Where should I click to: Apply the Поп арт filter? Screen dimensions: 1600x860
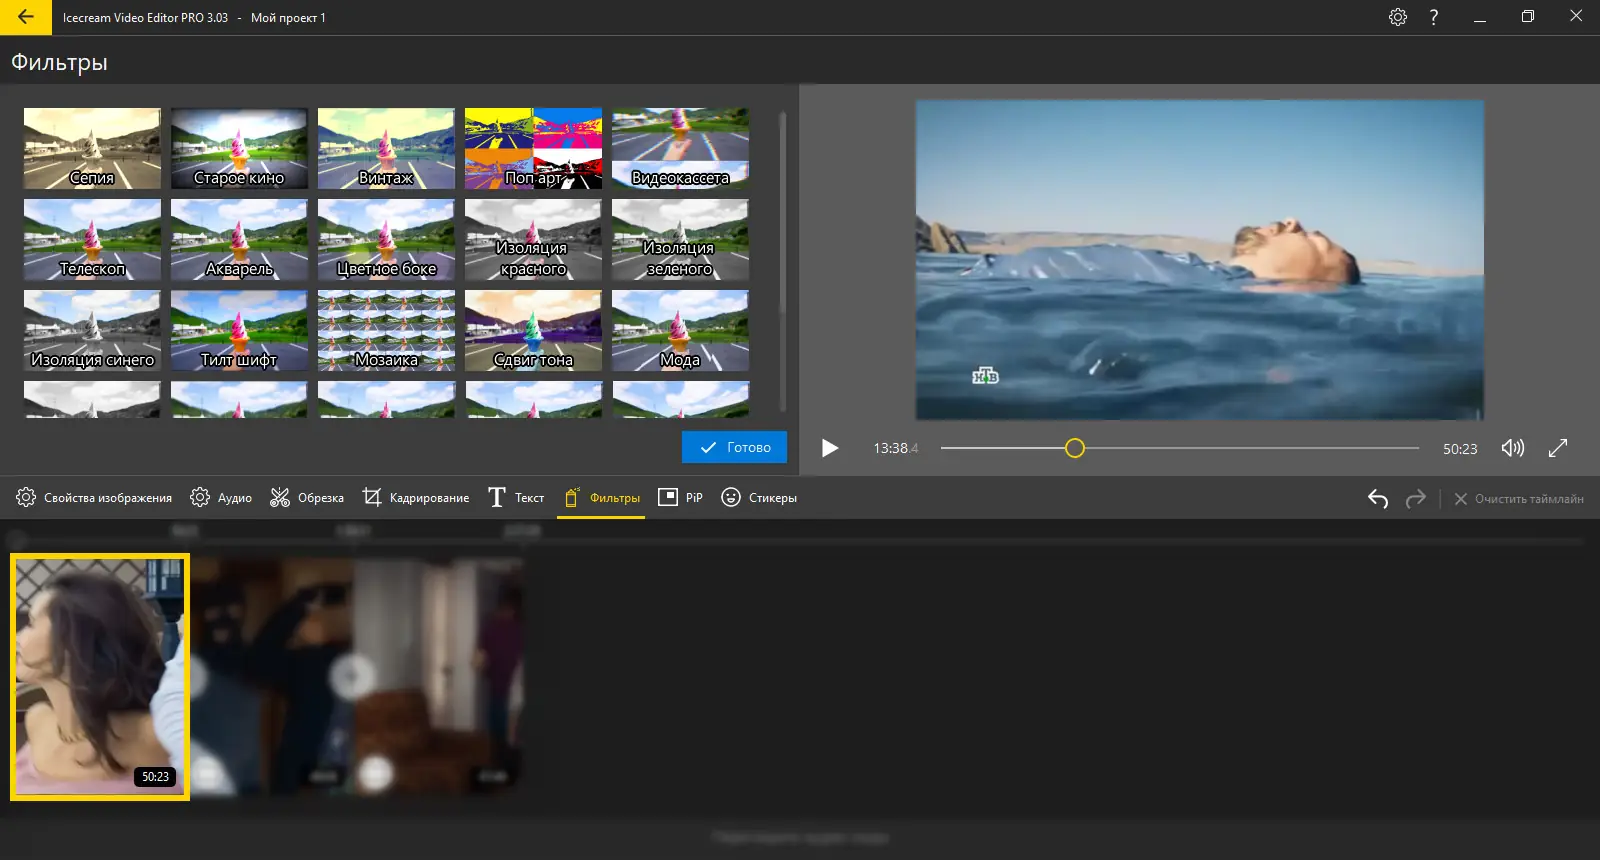(533, 148)
